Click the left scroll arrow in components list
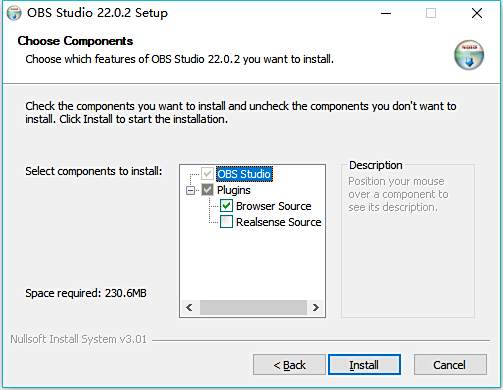 (x=189, y=307)
